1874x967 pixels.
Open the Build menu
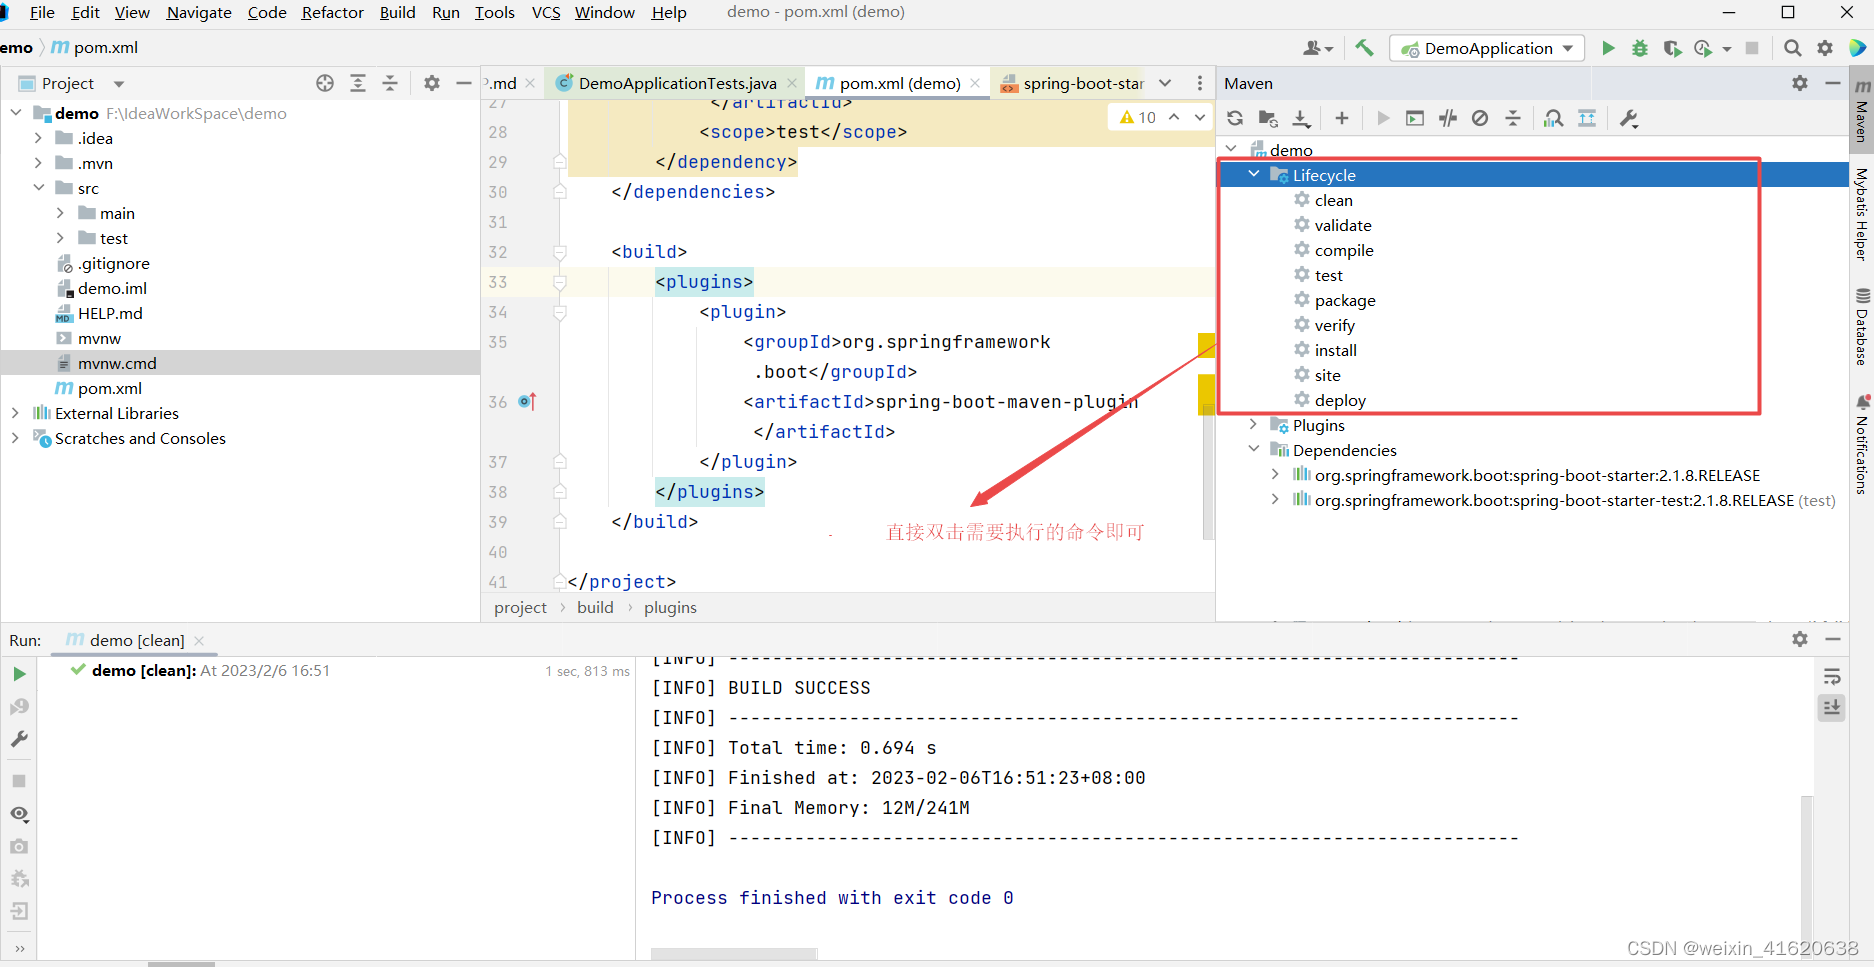[397, 12]
